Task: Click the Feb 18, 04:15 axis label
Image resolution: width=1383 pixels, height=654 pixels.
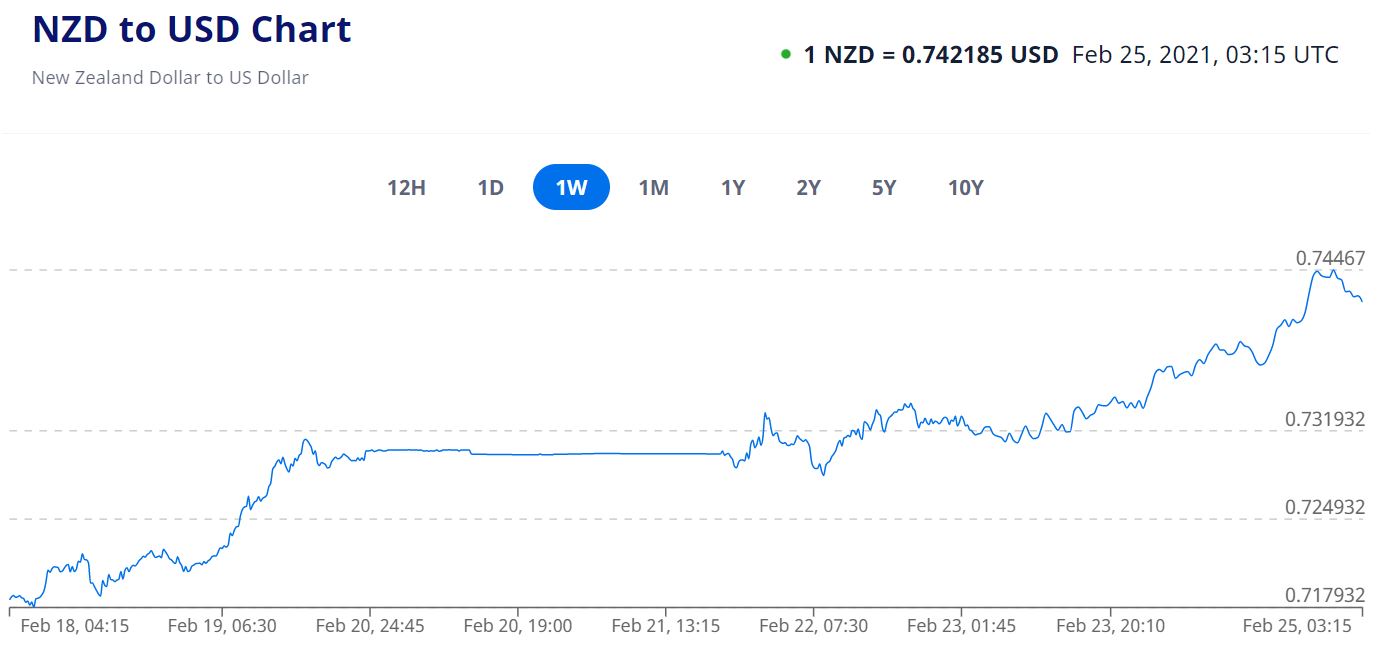Action: coord(74,626)
